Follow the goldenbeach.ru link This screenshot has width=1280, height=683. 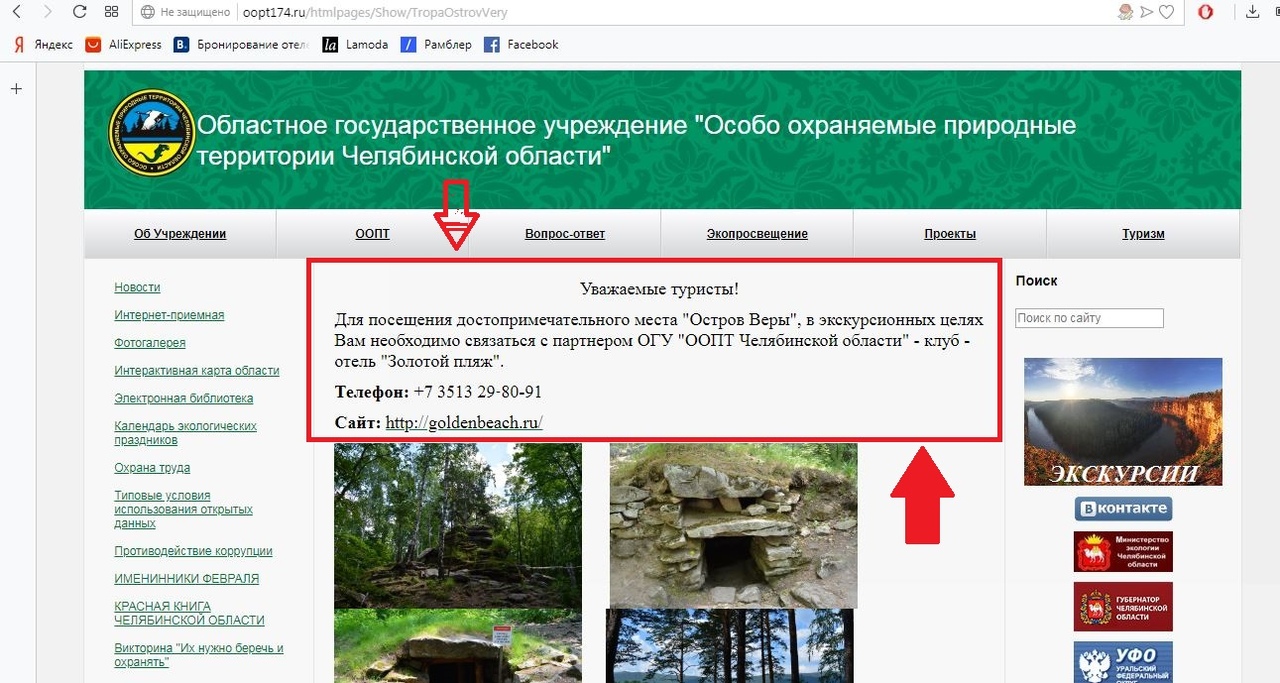464,422
